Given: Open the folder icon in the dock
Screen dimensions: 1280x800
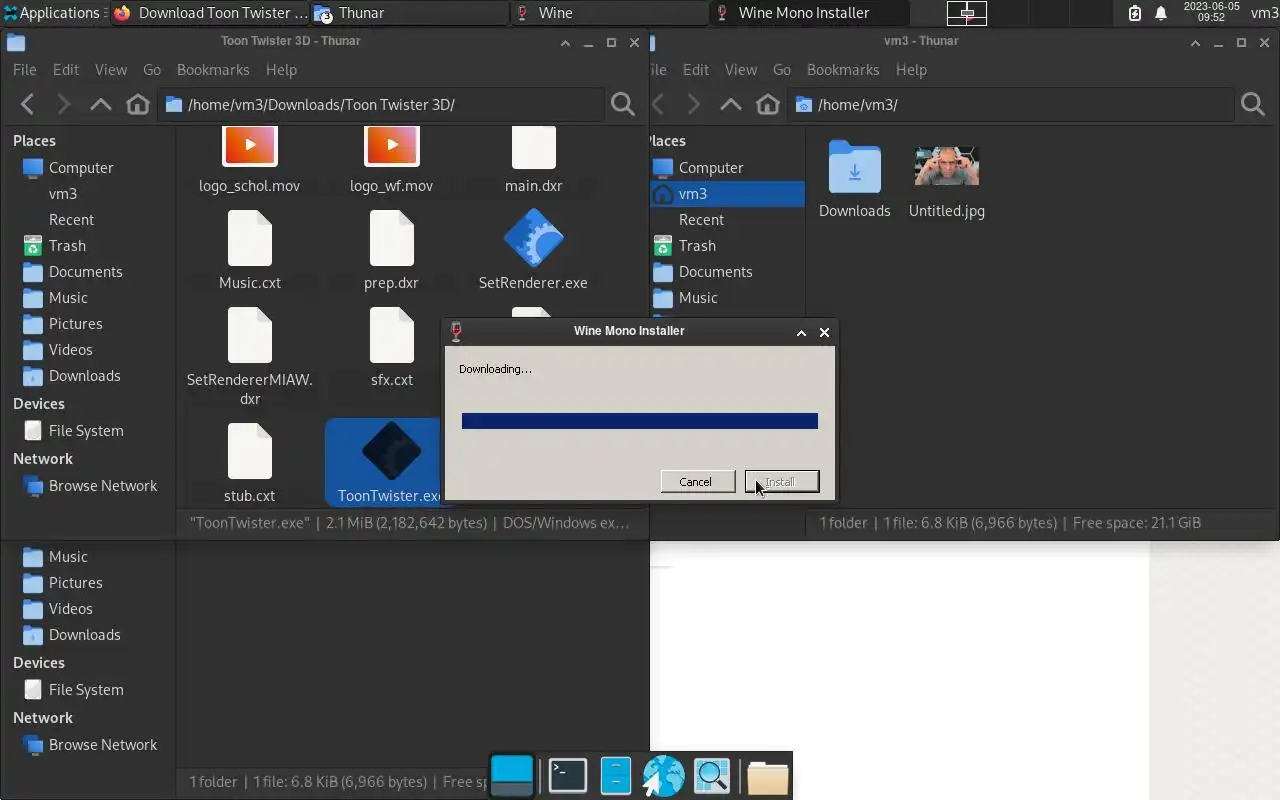Looking at the screenshot, I should [767, 776].
